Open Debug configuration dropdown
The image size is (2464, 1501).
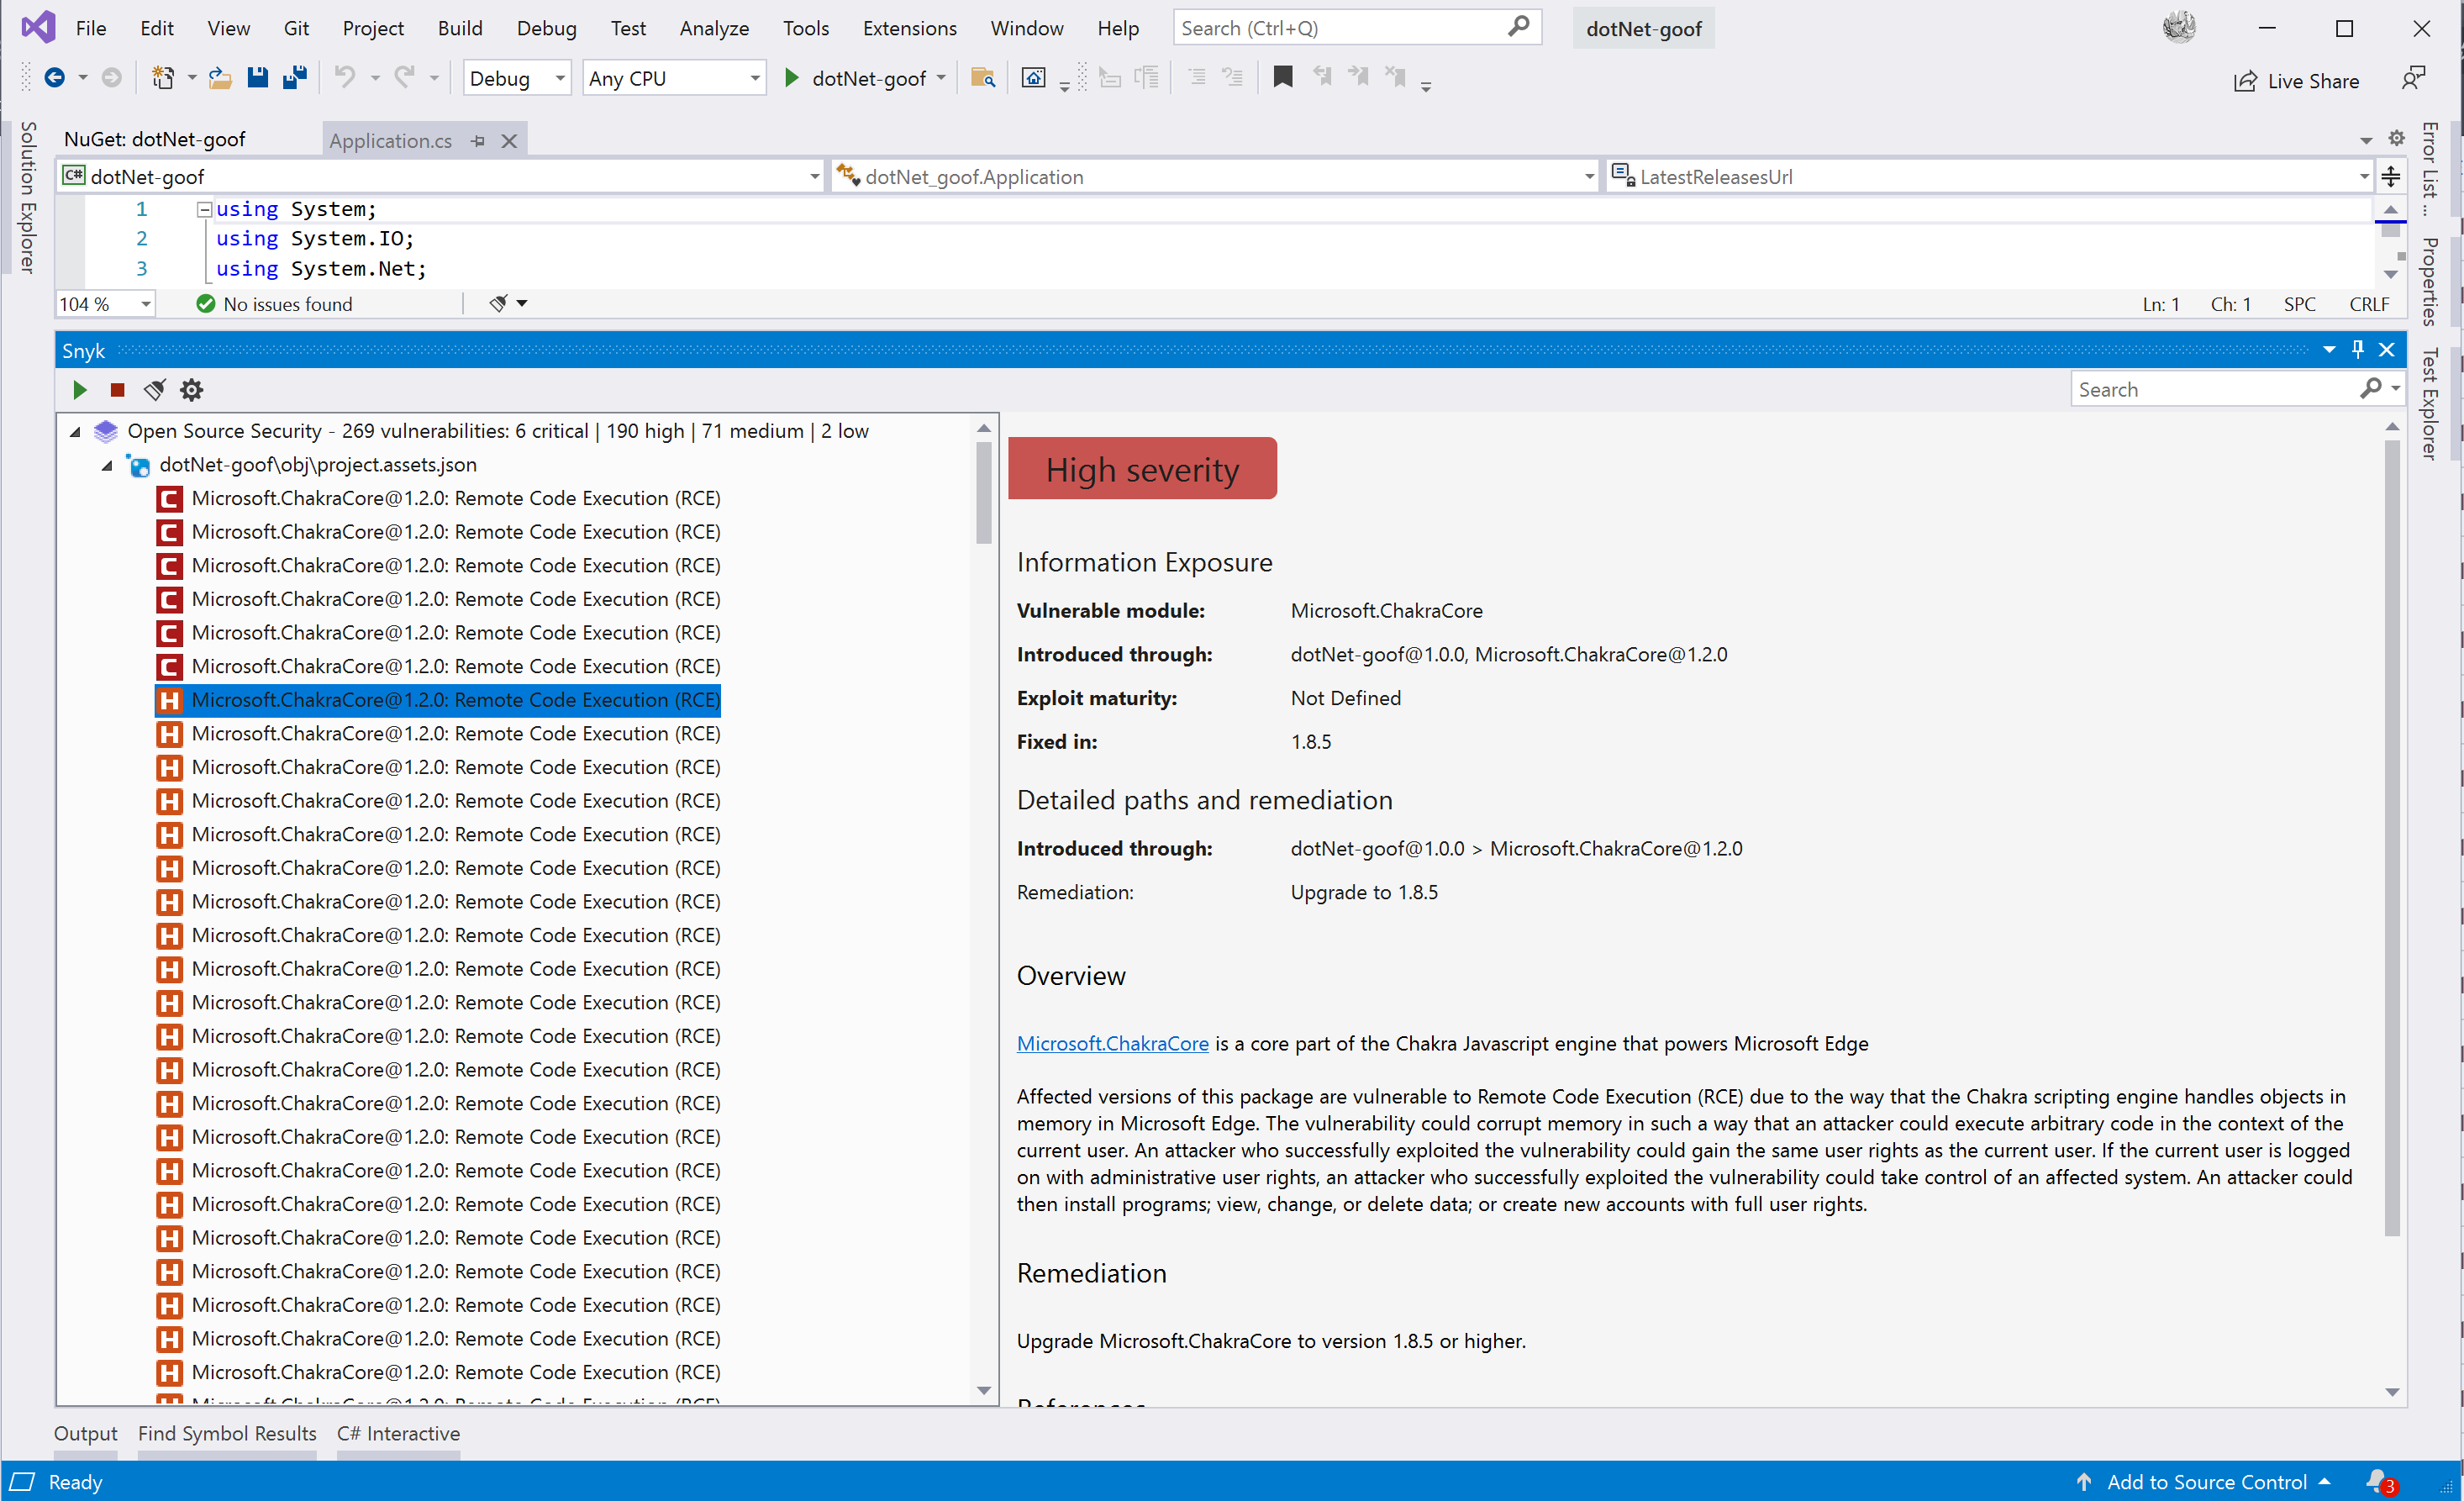pyautogui.click(x=516, y=78)
